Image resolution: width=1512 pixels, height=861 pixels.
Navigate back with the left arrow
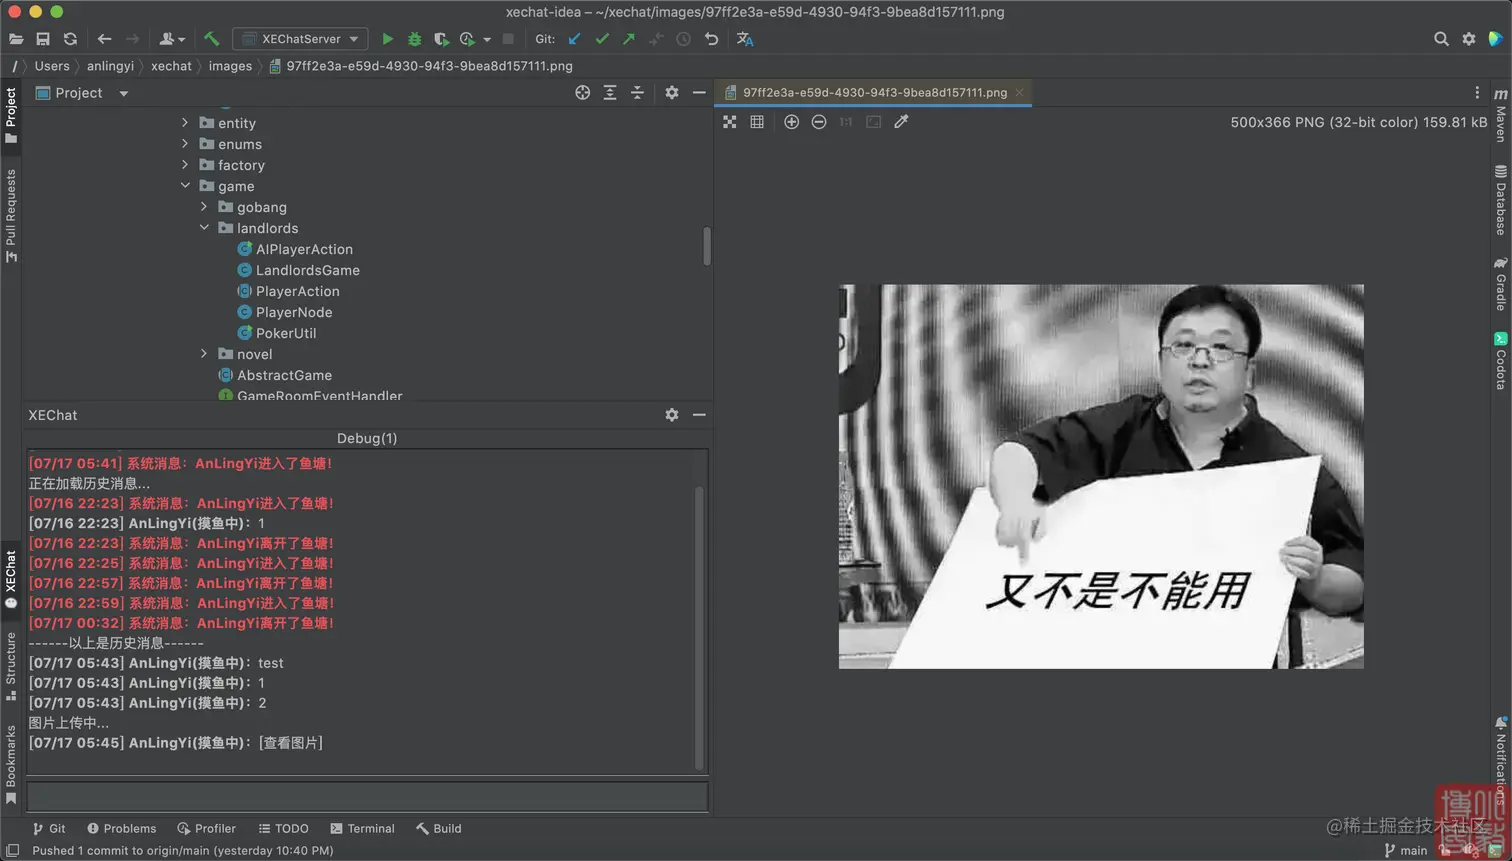point(104,39)
